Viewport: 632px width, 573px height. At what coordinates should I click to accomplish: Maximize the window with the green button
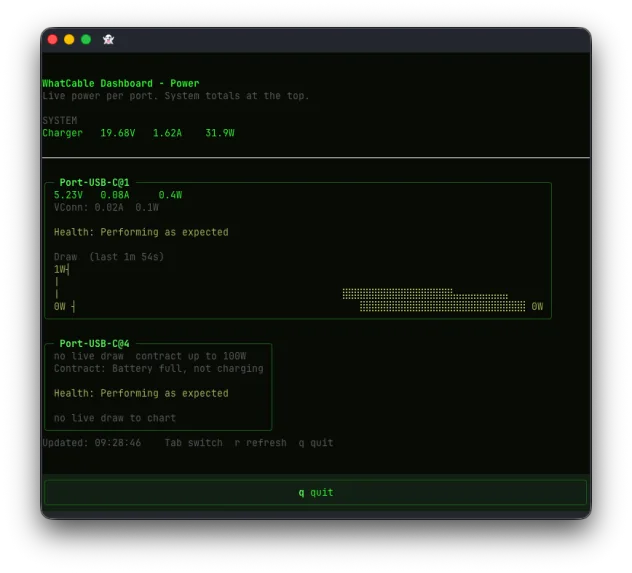coord(86,39)
